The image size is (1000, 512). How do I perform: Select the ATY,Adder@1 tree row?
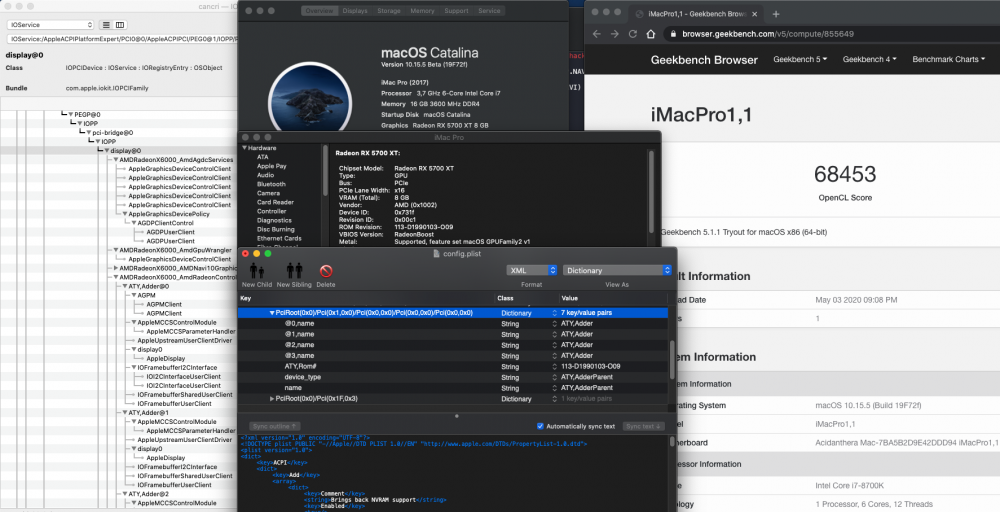click(x=149, y=413)
